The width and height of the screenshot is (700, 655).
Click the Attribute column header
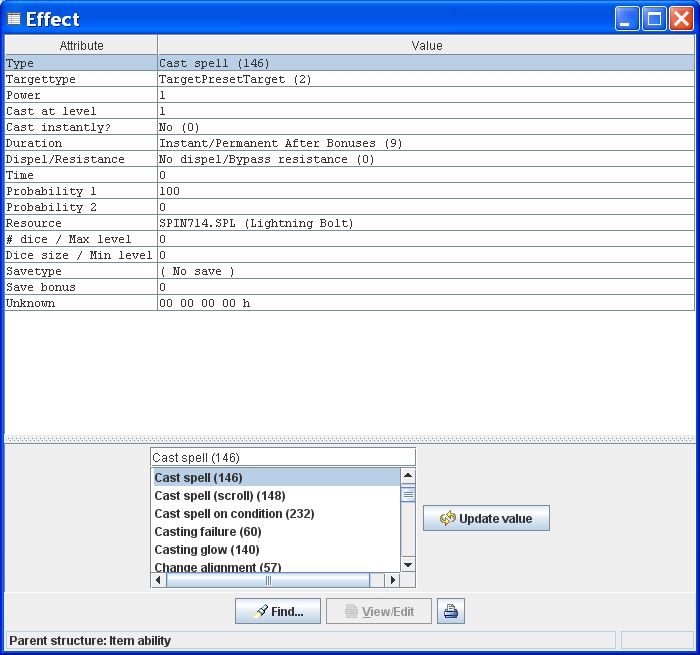tap(81, 45)
